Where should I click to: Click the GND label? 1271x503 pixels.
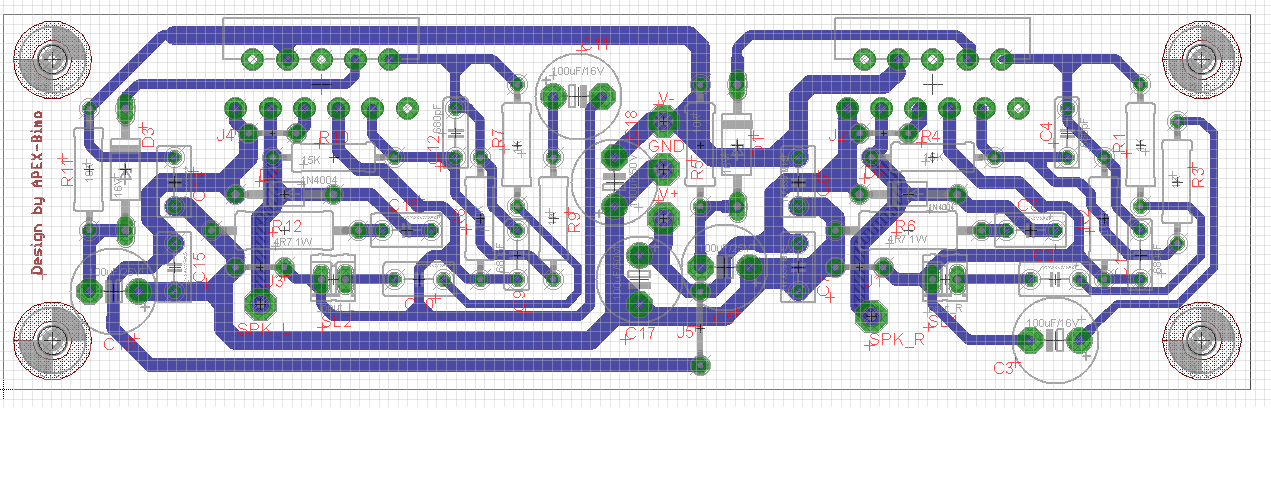point(666,146)
